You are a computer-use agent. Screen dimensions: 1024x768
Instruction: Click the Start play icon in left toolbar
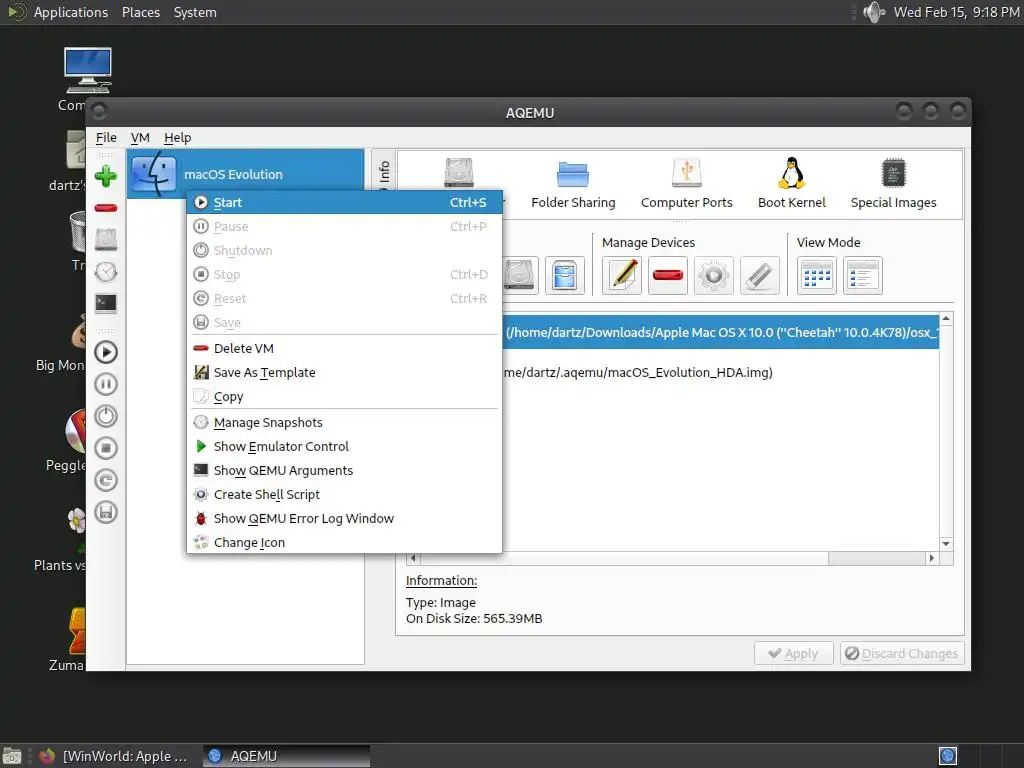pyautogui.click(x=106, y=352)
